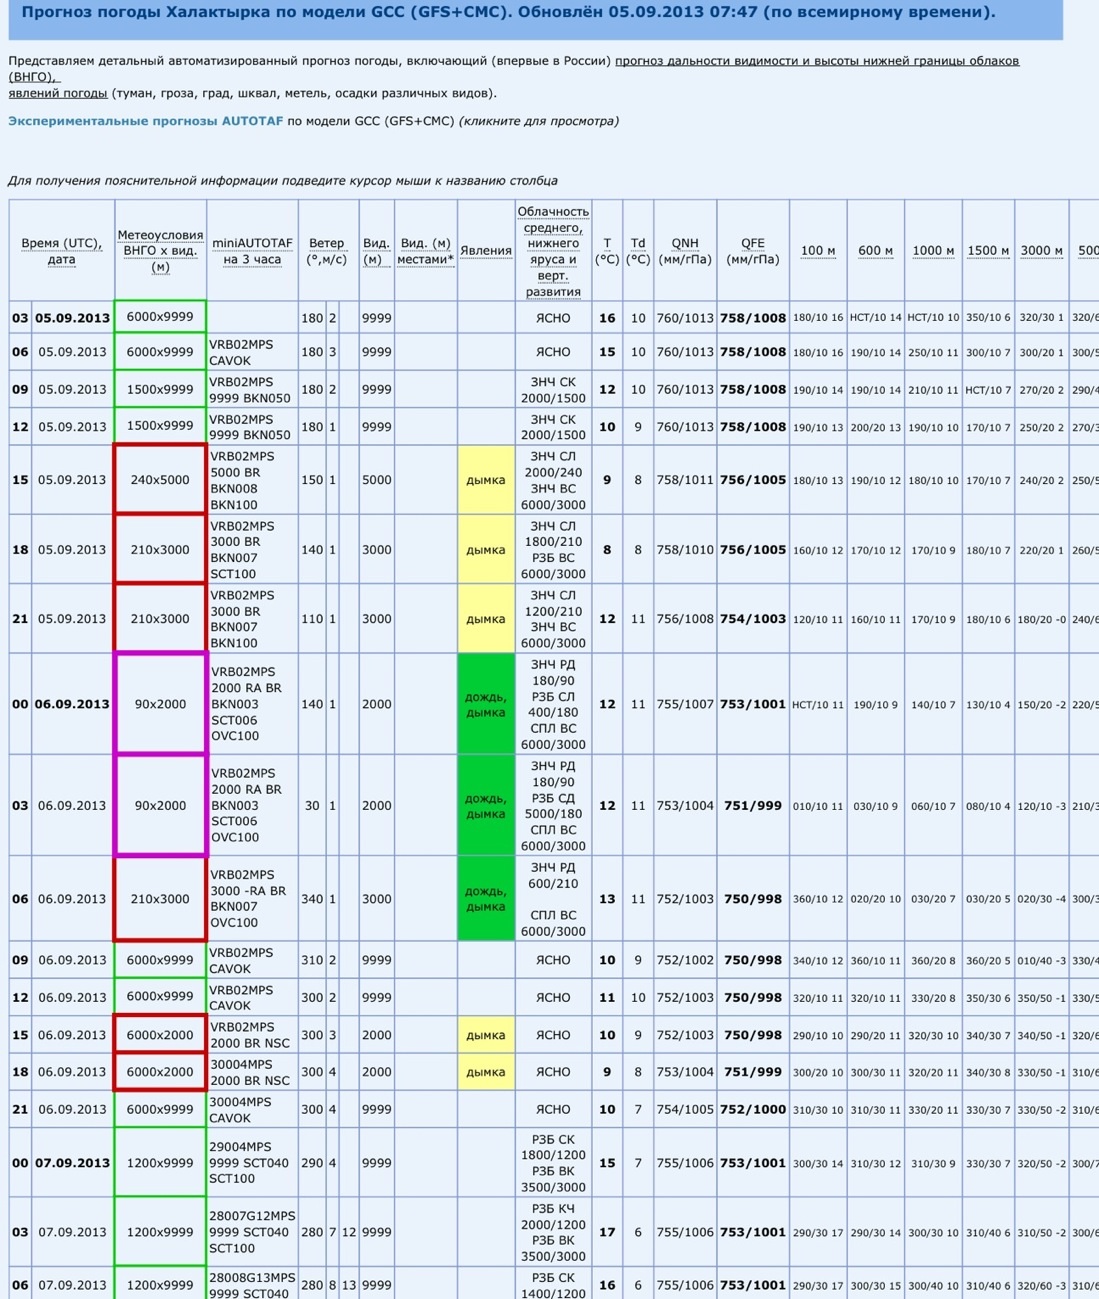Image resolution: width=1099 pixels, height=1299 pixels.
Task: Select the 100 м column header
Action: pyautogui.click(x=818, y=251)
